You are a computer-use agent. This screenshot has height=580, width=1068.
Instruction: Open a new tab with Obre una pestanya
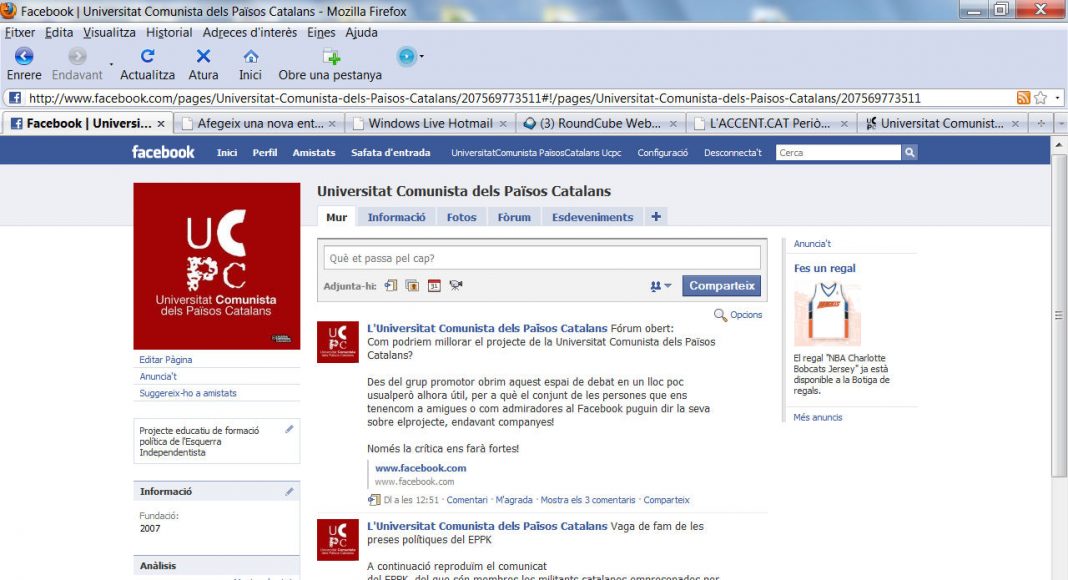[x=331, y=57]
